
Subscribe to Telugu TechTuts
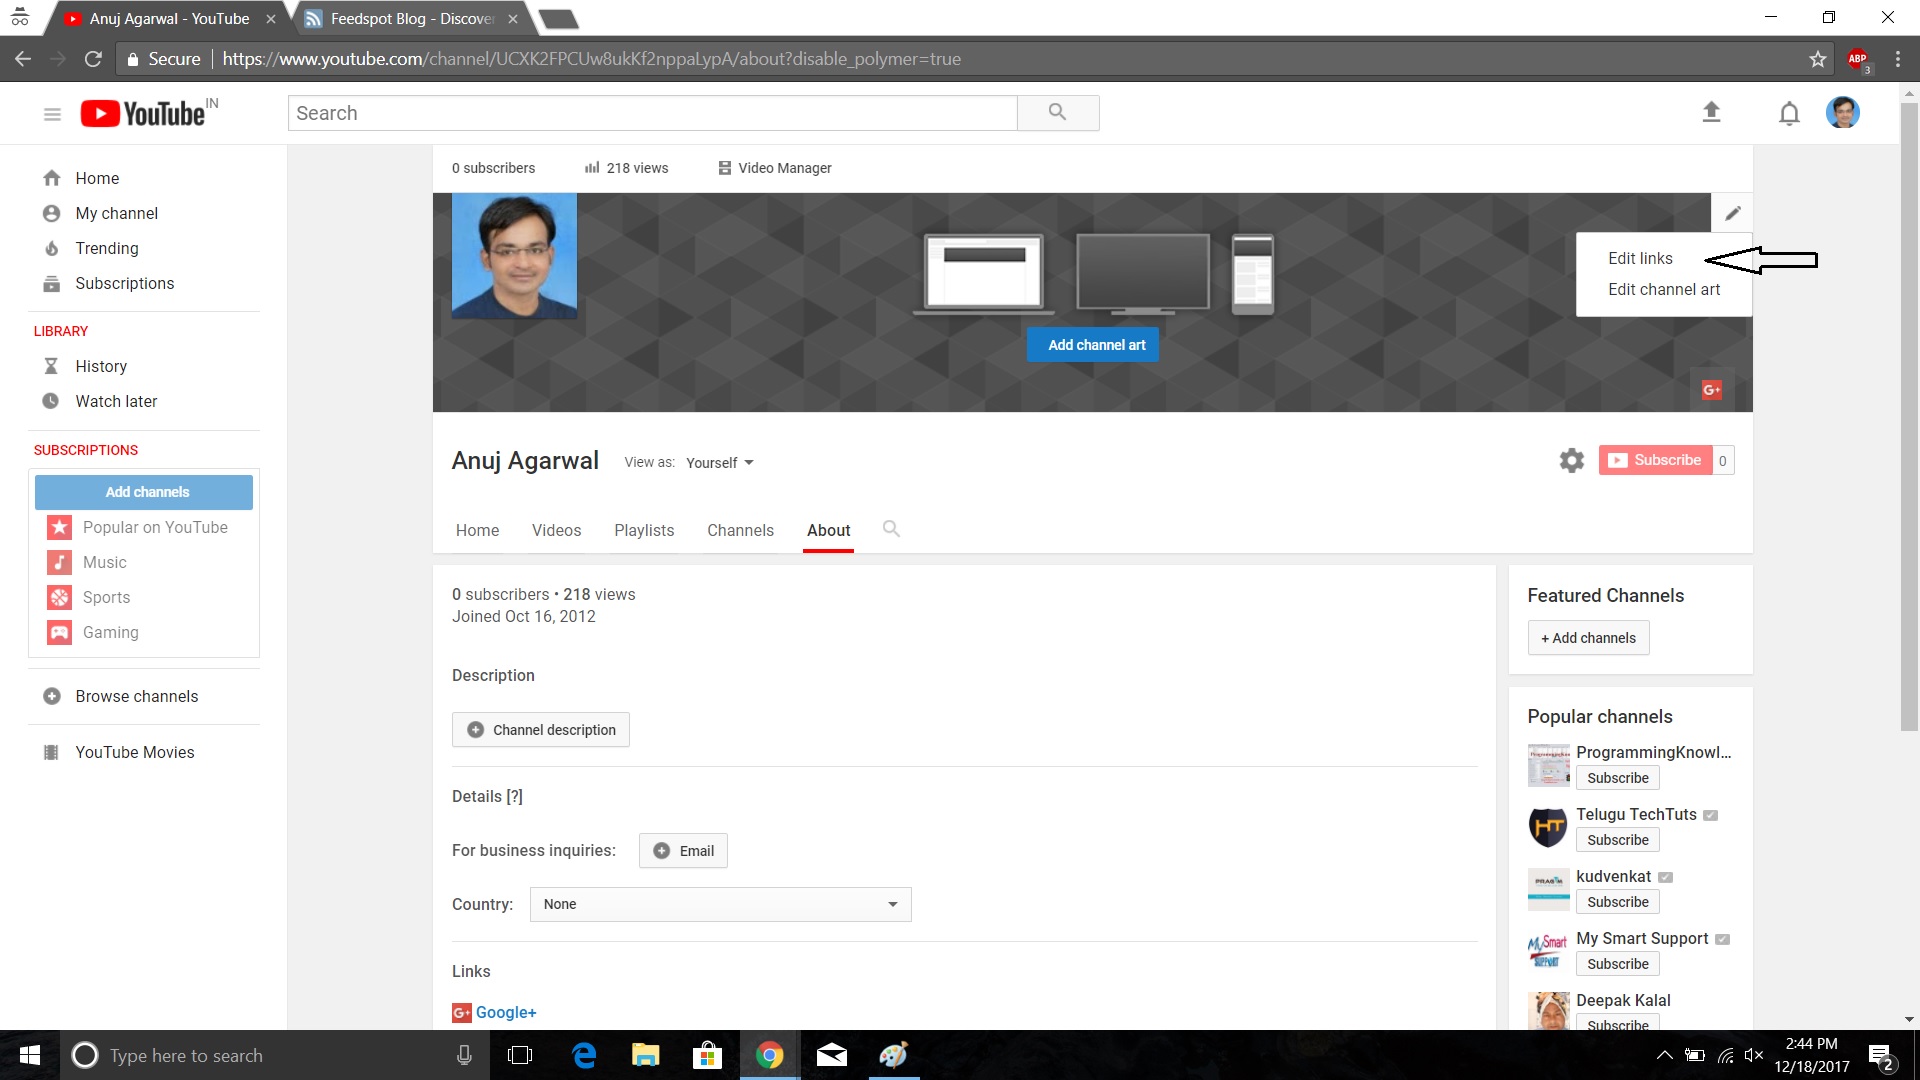tap(1617, 840)
